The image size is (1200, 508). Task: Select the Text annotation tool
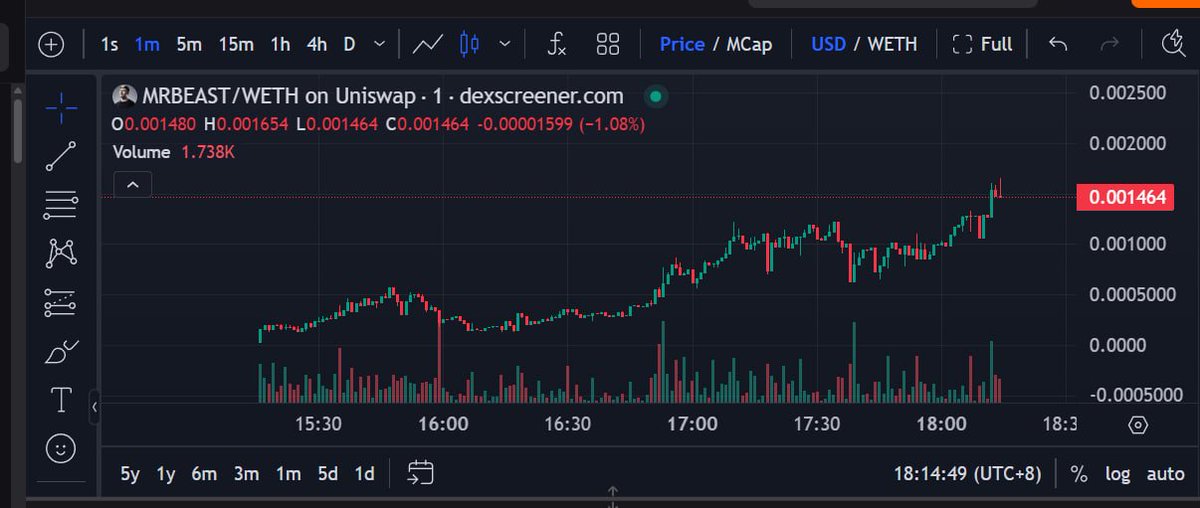click(x=61, y=401)
